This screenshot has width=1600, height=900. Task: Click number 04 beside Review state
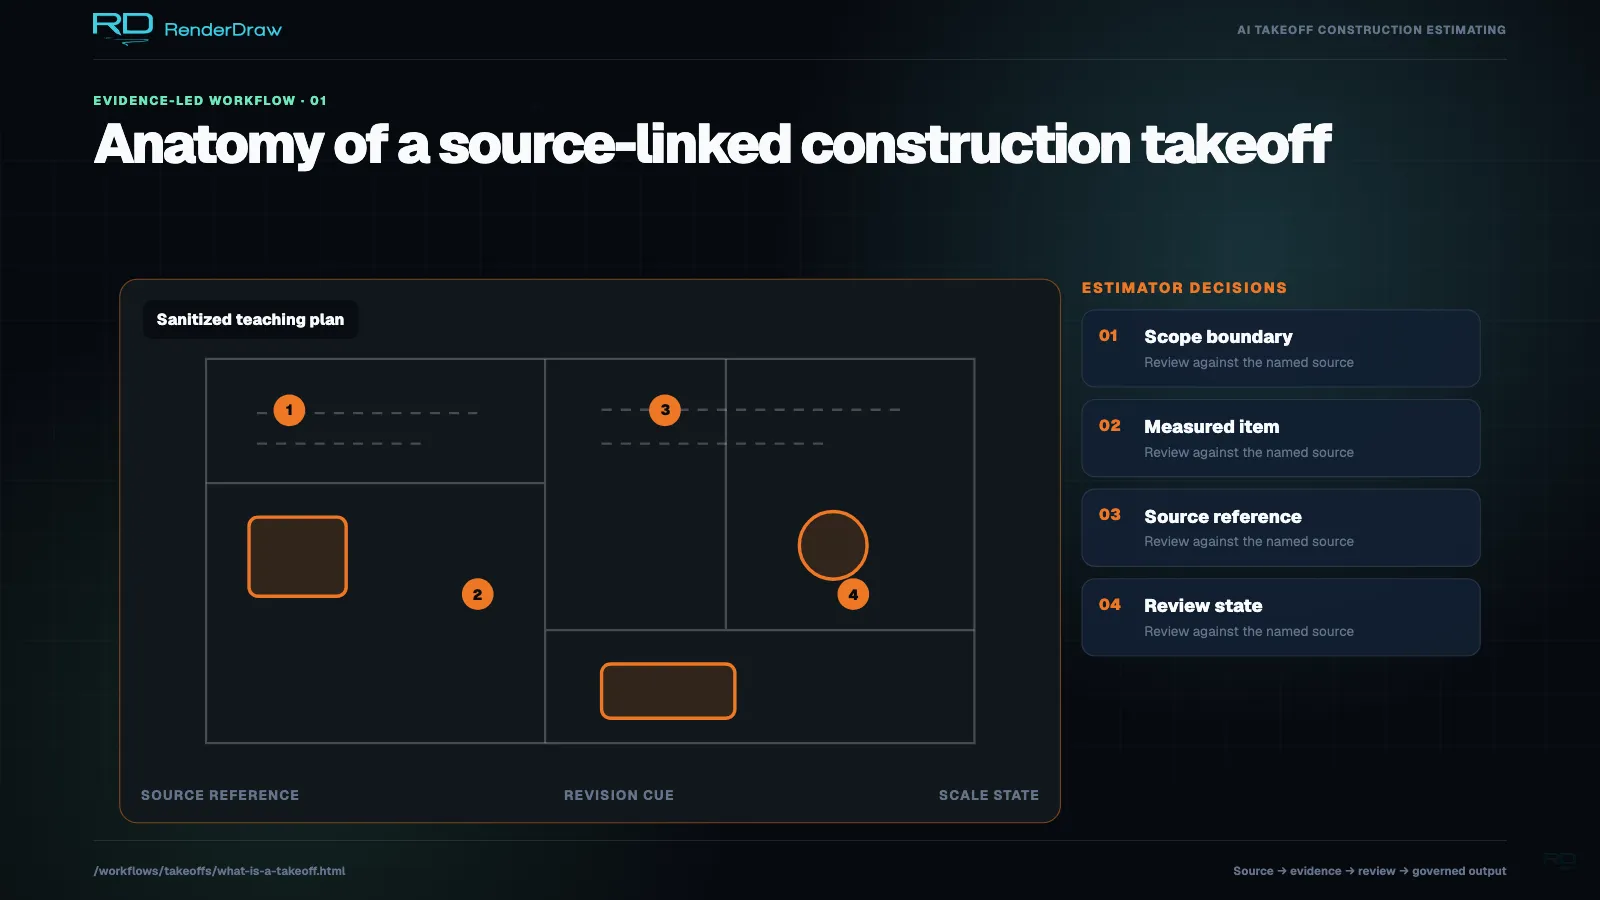click(1110, 605)
